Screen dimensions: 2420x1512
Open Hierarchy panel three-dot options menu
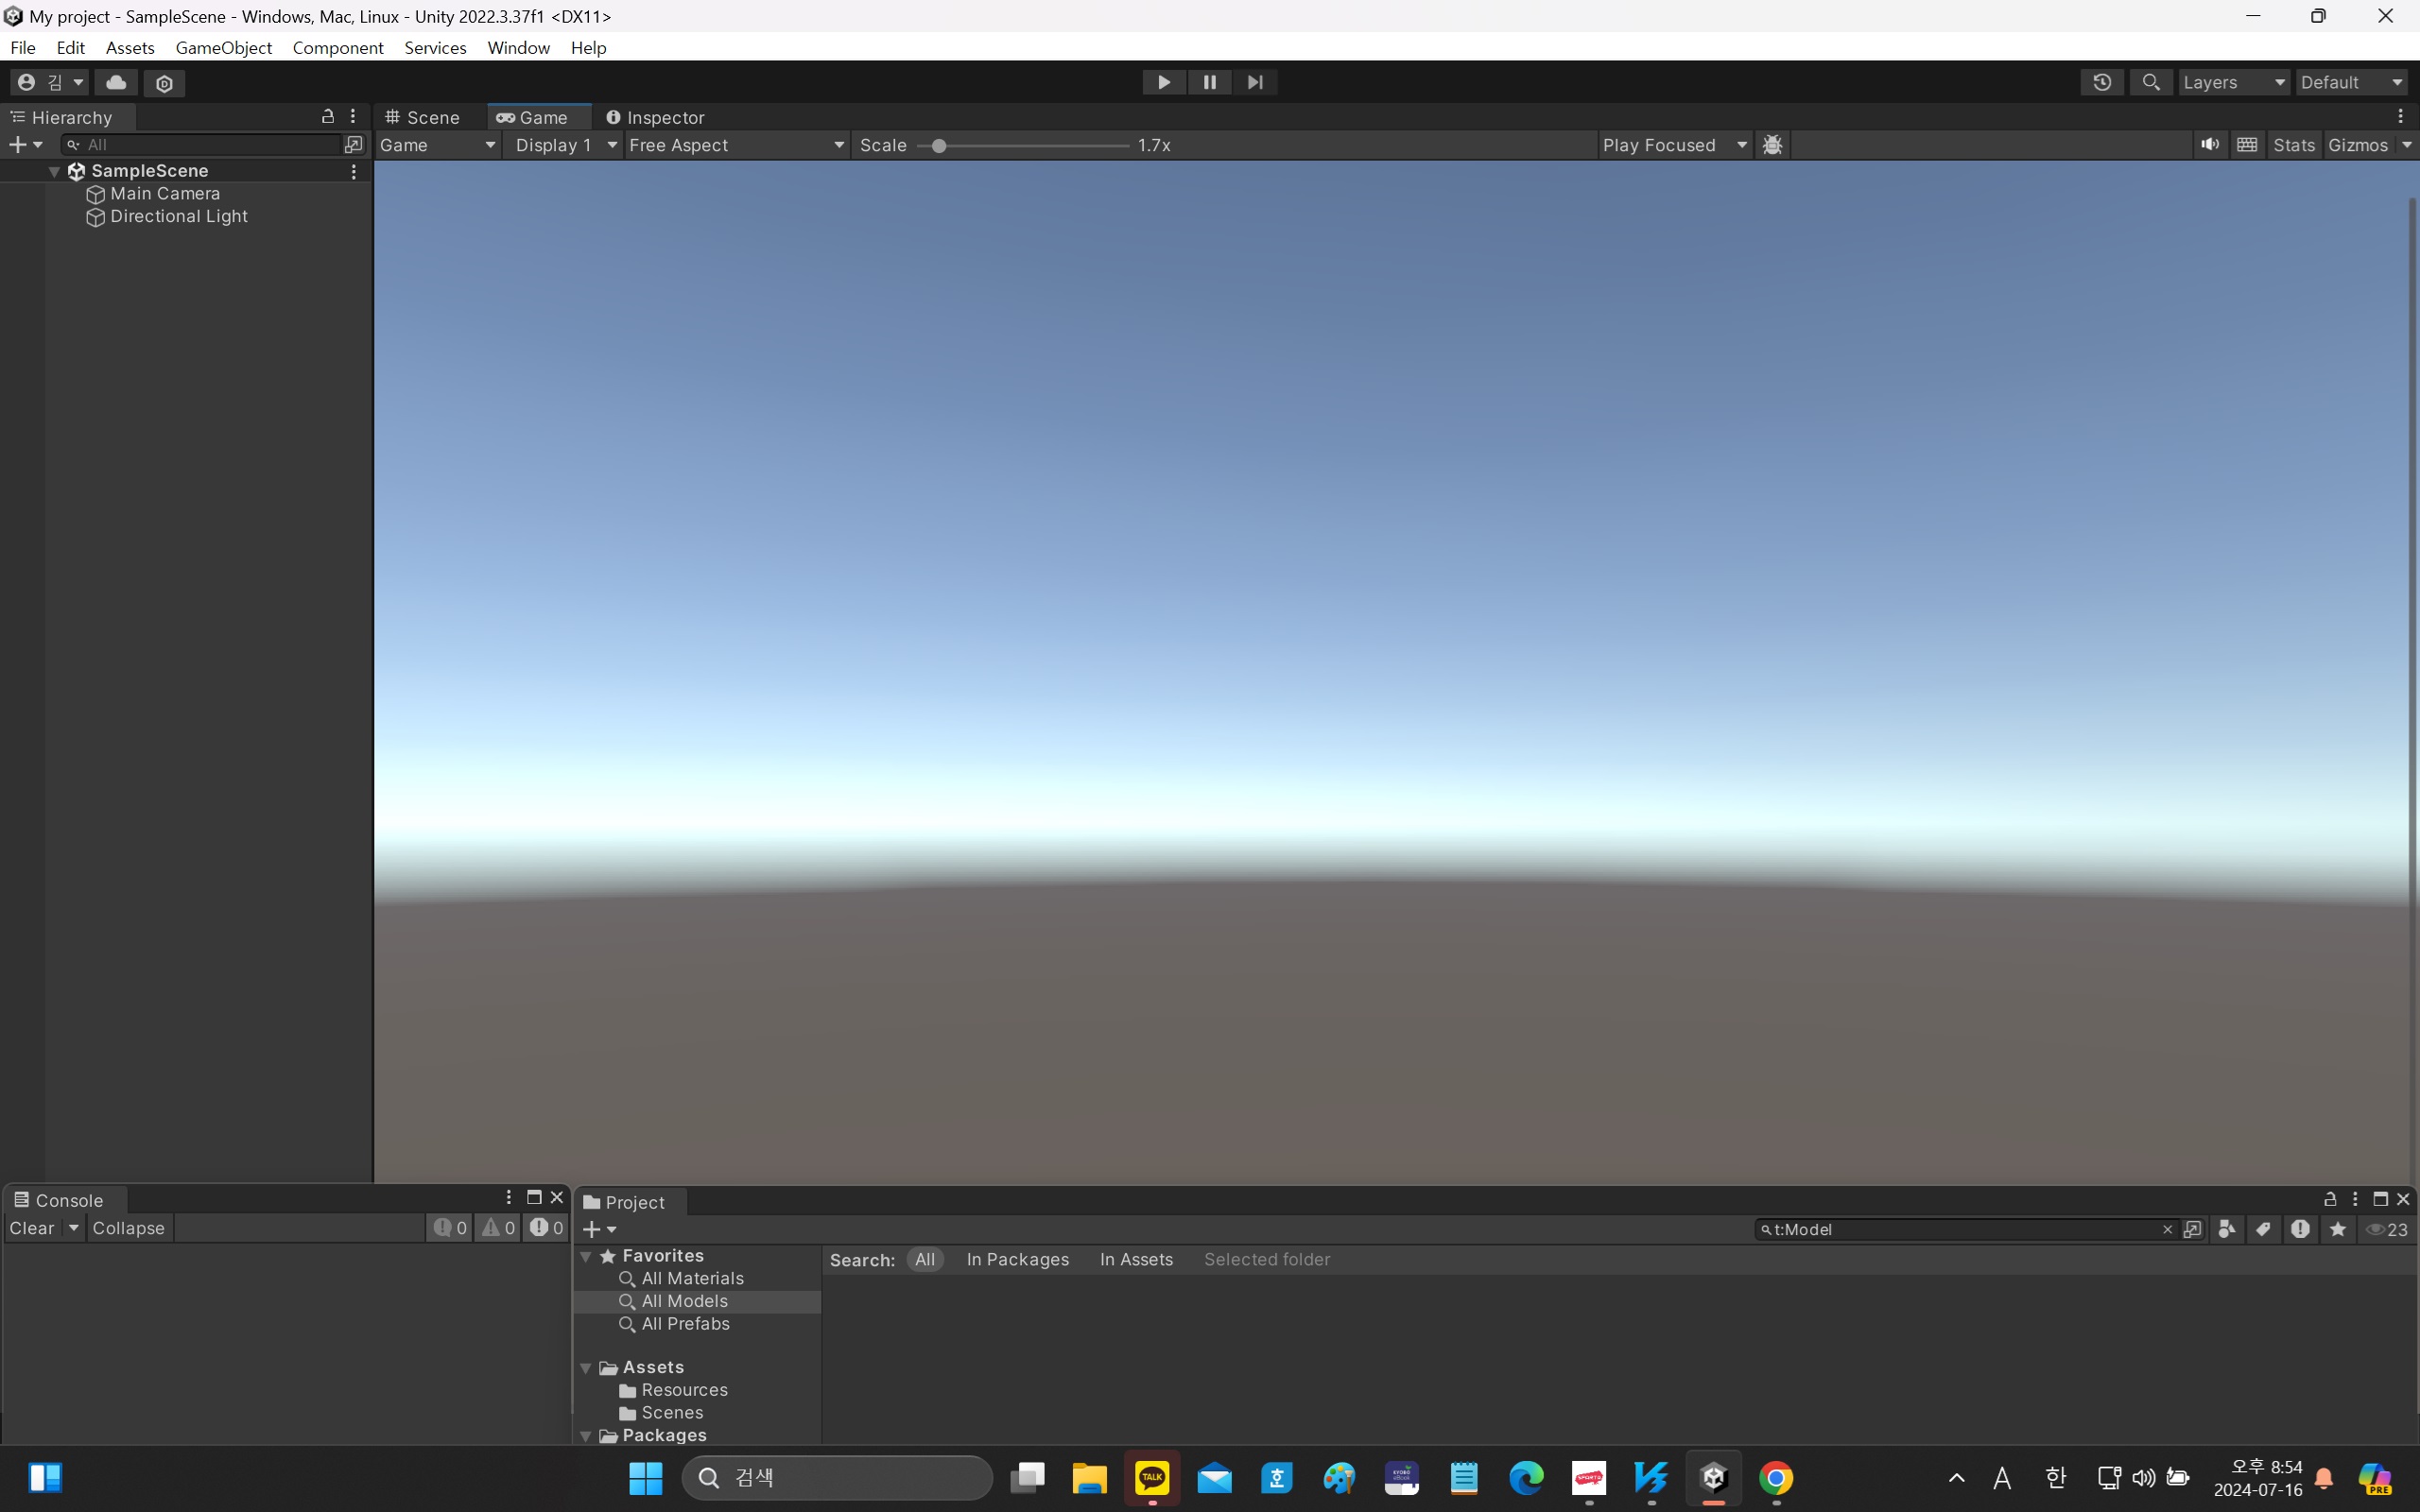[x=353, y=117]
